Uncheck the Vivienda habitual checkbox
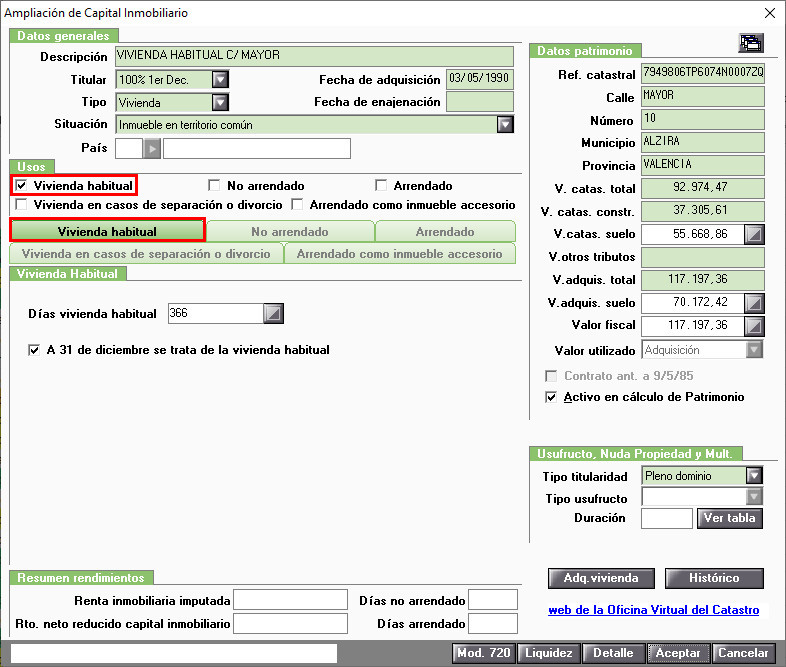 pyautogui.click(x=21, y=186)
